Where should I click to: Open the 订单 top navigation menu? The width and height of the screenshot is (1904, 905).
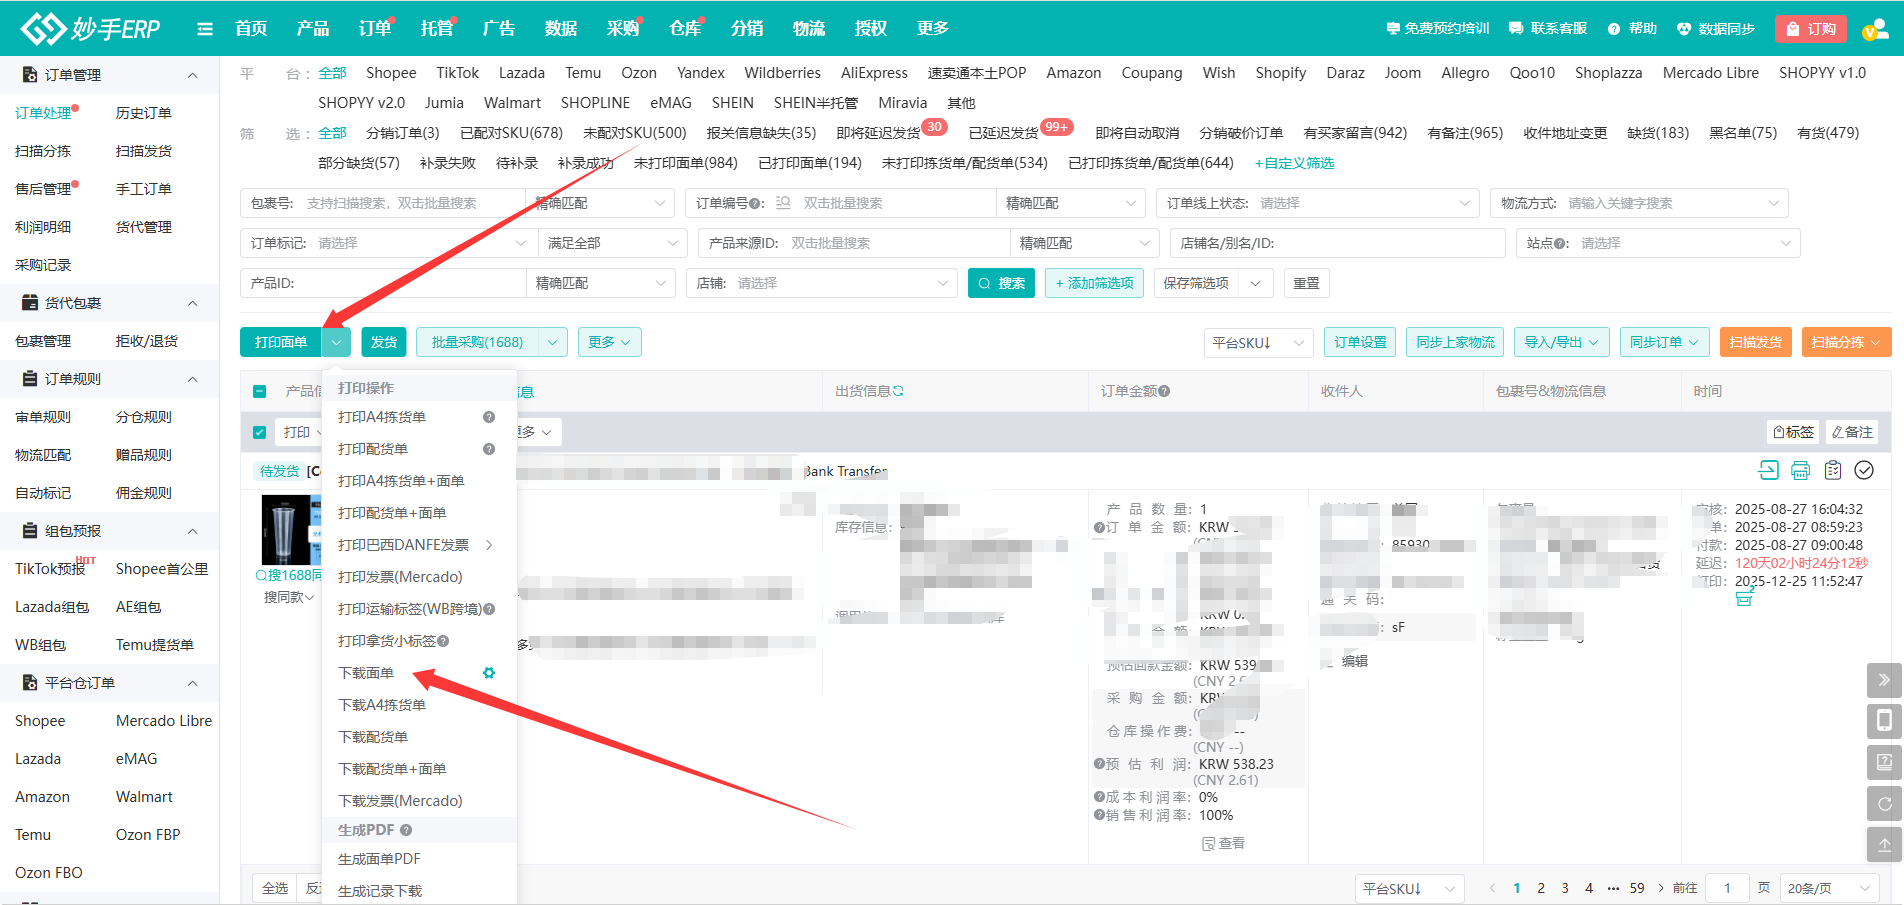[375, 29]
